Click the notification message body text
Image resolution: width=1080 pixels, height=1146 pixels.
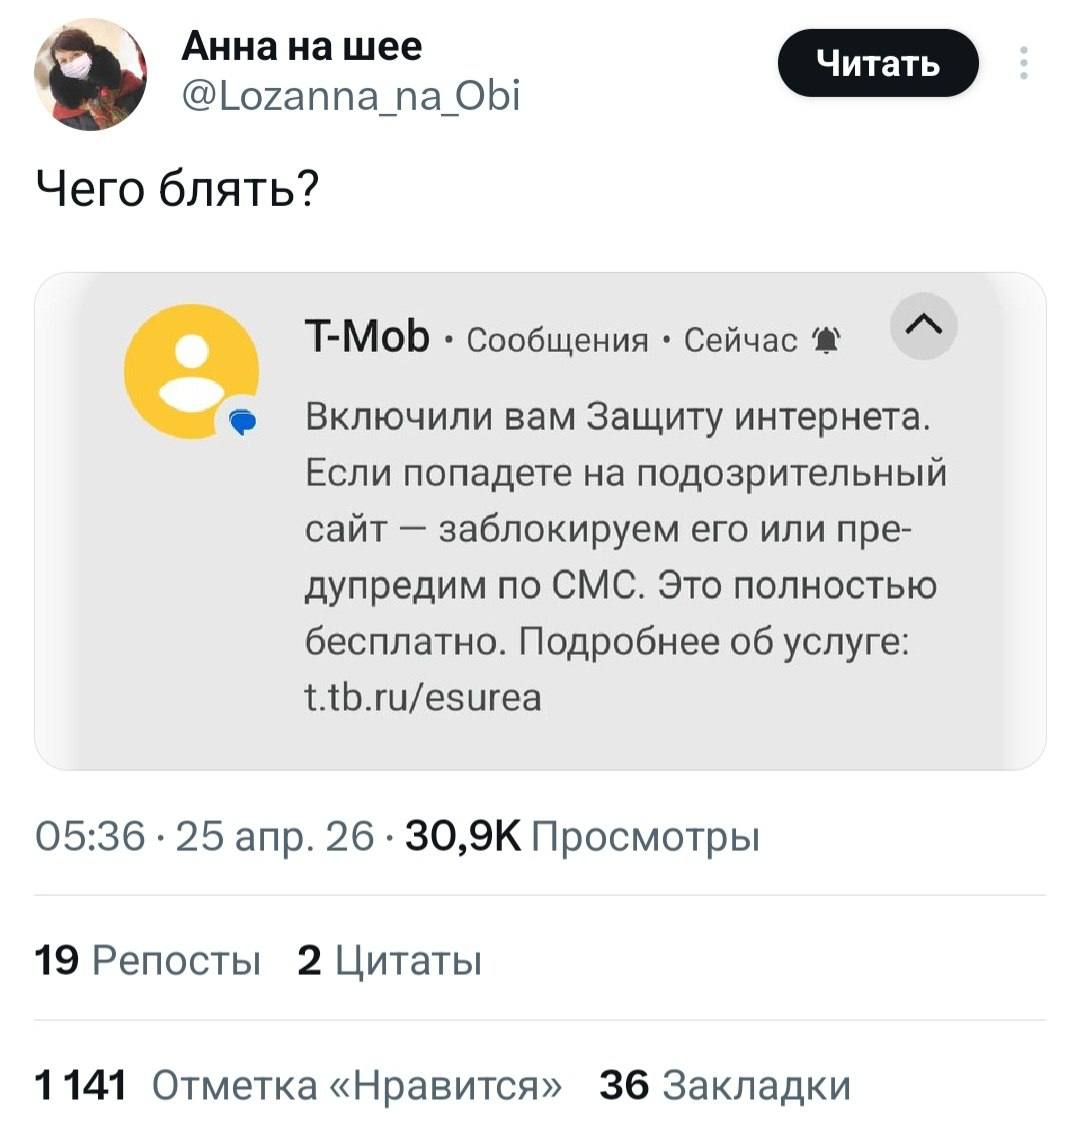(620, 528)
